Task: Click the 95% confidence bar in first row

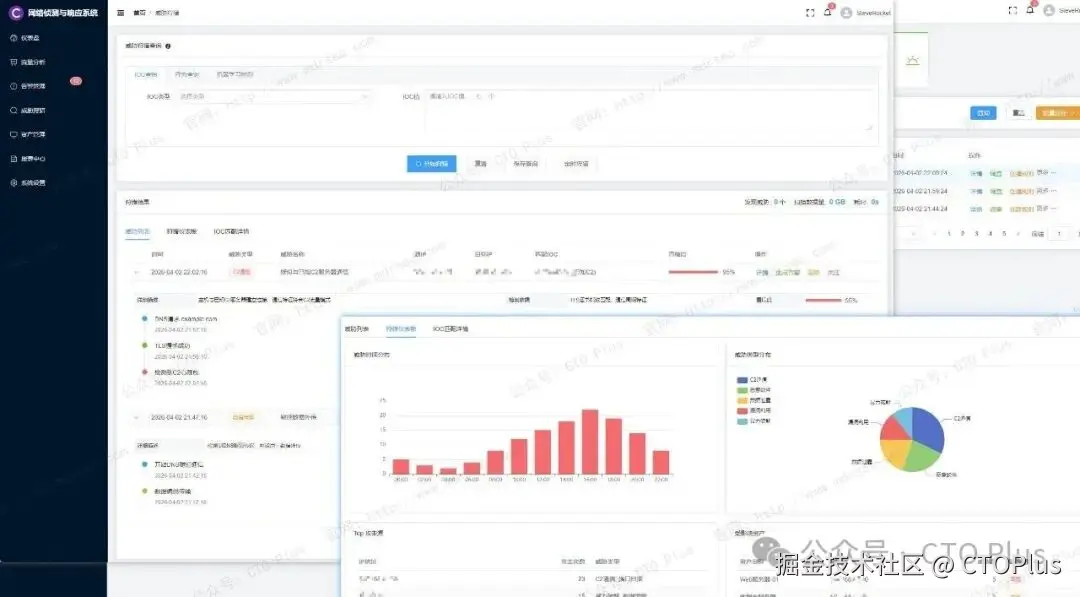Action: coord(693,273)
